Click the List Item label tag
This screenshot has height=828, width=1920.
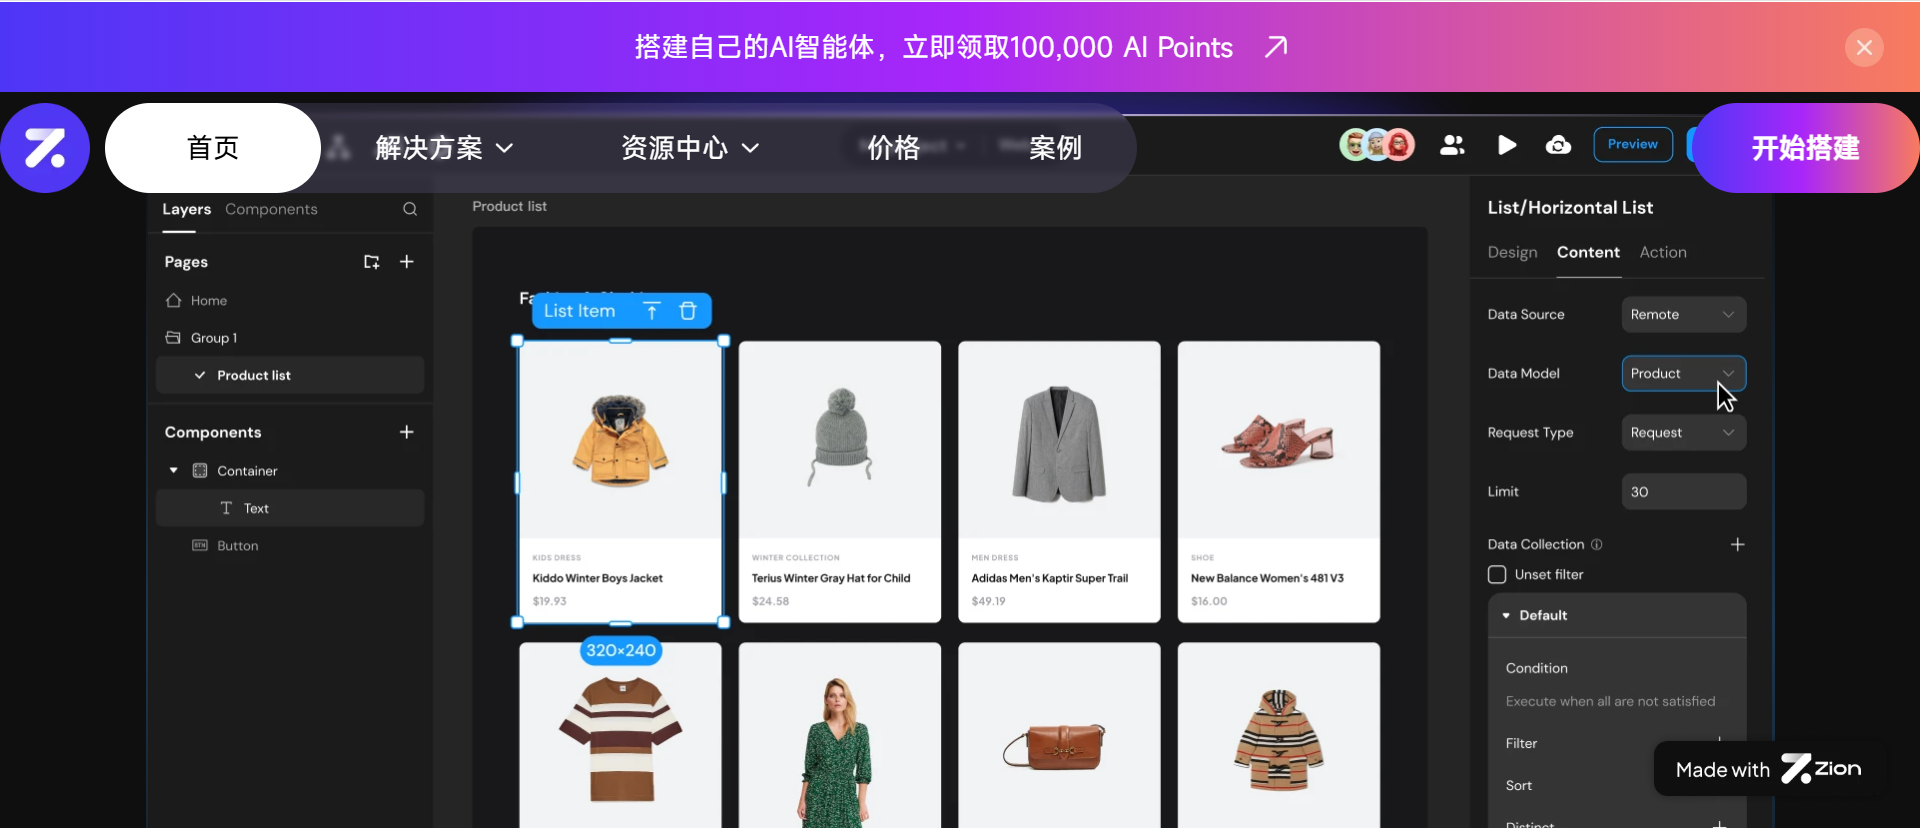[x=579, y=311]
